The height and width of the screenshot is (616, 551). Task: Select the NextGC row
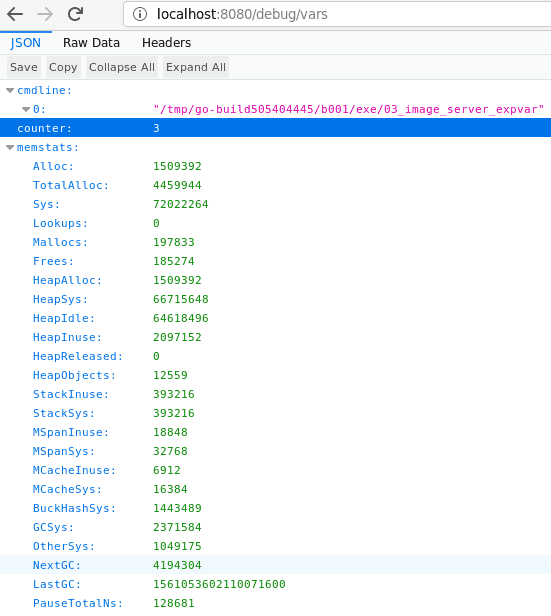[x=275, y=565]
